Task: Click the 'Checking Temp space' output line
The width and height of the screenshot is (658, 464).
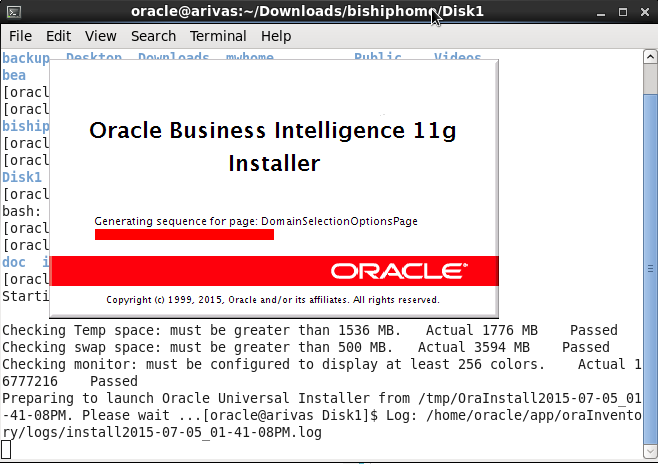Action: coord(310,330)
